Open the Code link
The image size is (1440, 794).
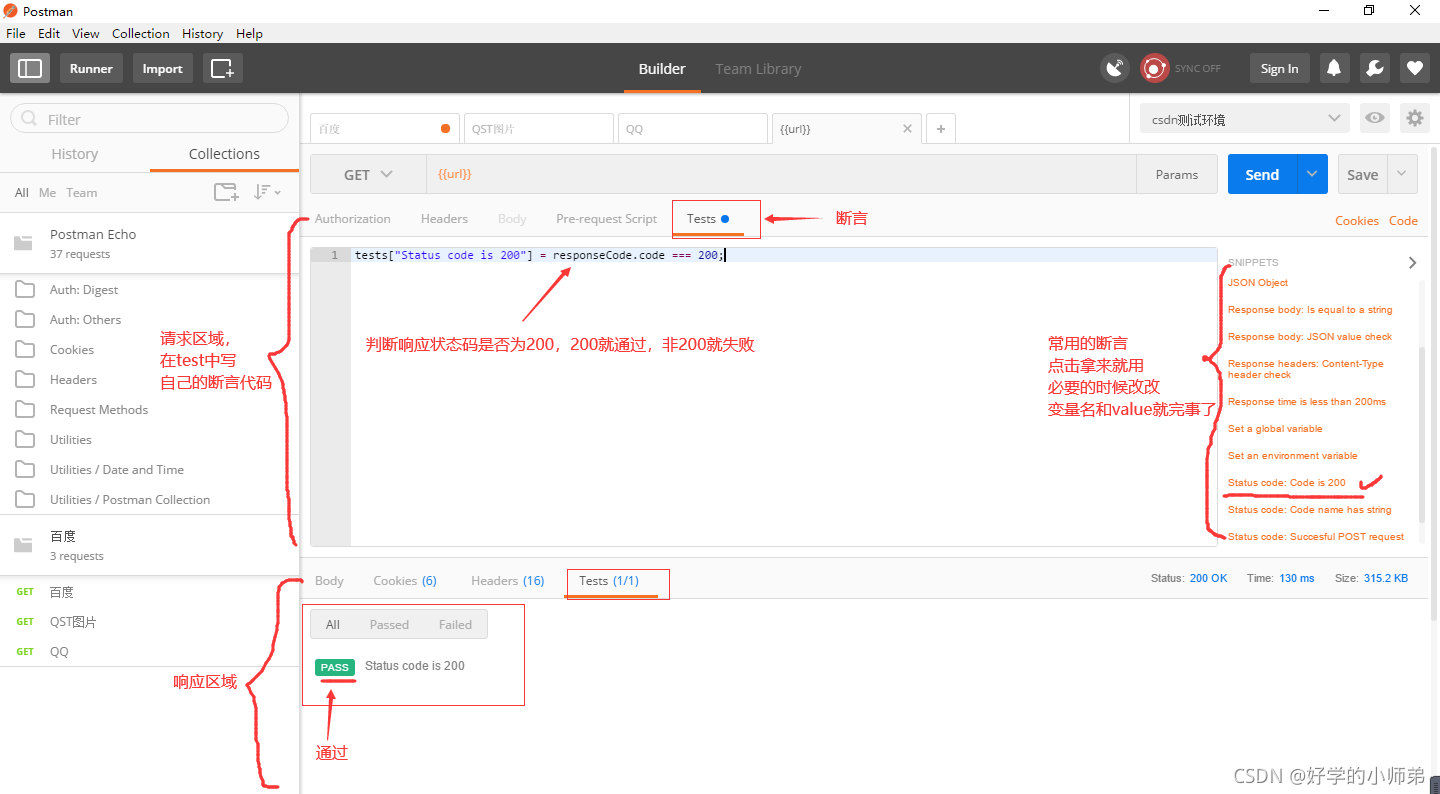coord(1403,220)
